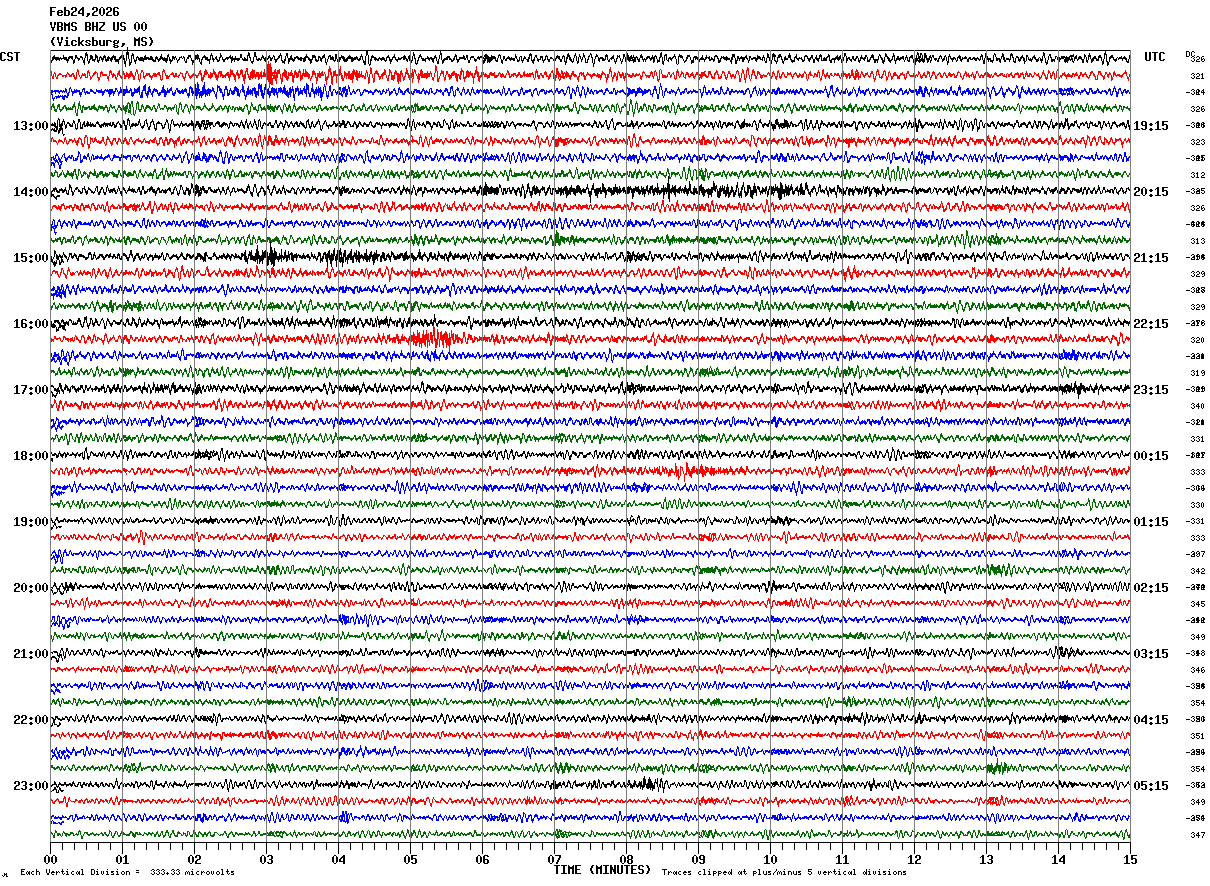The height and width of the screenshot is (886, 1210).
Task: Click the TIME (MINUTES) axis title
Action: pyautogui.click(x=602, y=870)
